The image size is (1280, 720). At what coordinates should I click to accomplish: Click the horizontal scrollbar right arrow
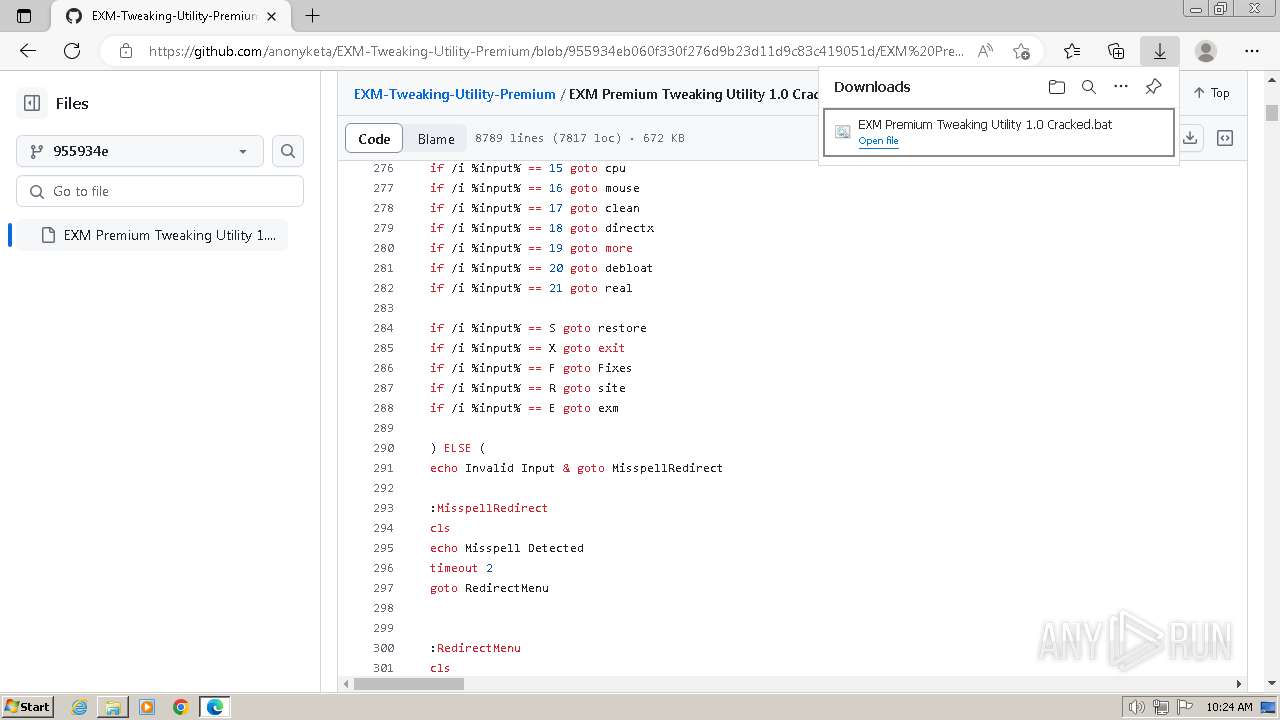coord(1239,684)
